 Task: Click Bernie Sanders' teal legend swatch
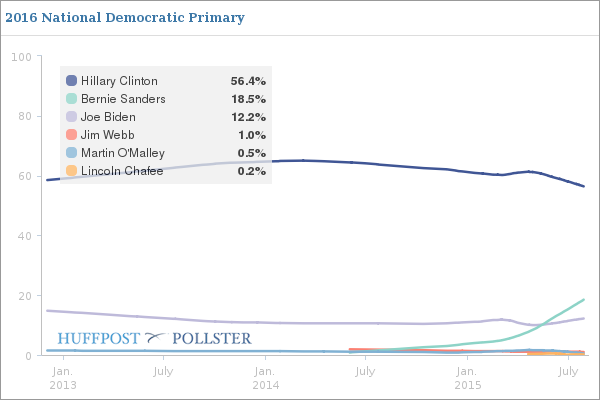click(72, 99)
